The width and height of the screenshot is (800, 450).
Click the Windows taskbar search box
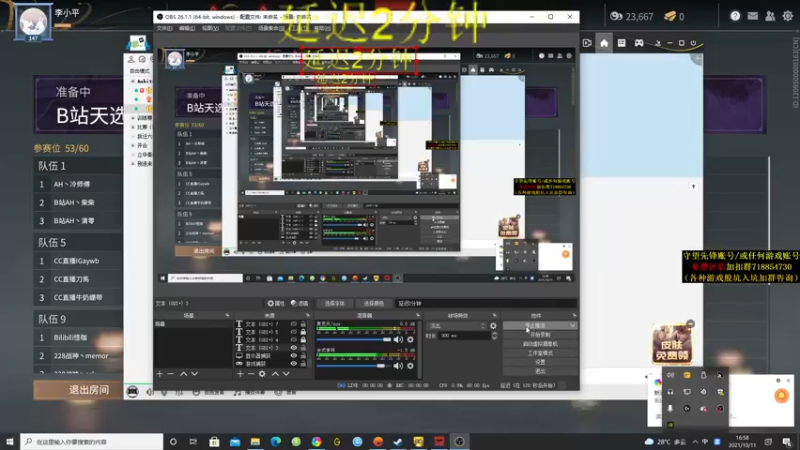pyautogui.click(x=92, y=441)
